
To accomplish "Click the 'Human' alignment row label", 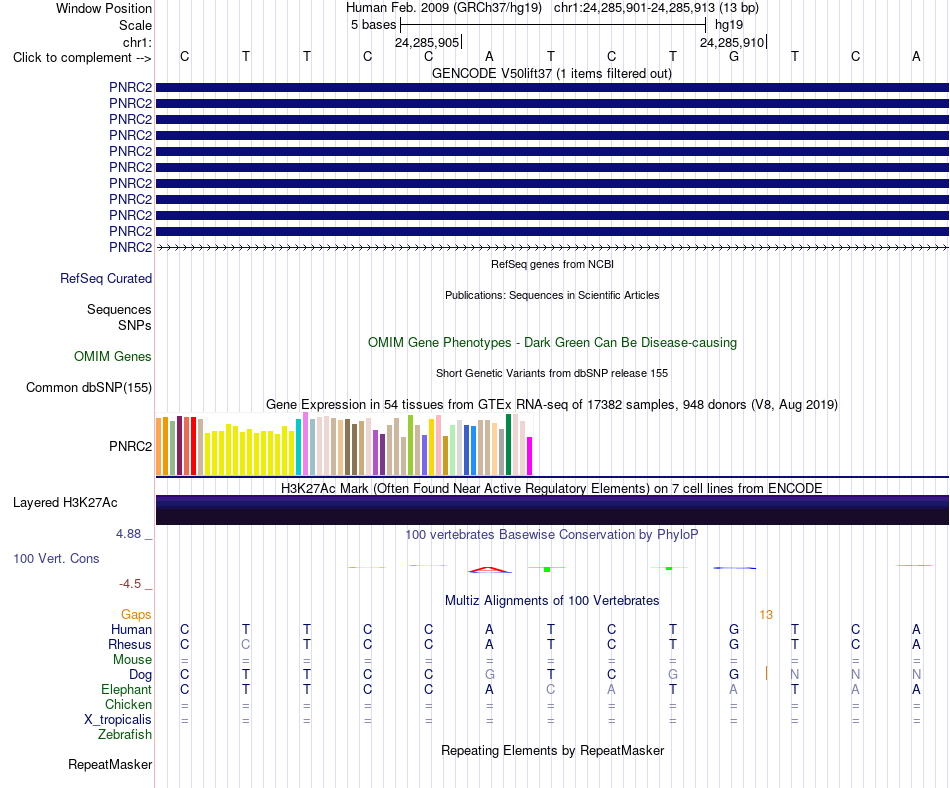I will (131, 629).
